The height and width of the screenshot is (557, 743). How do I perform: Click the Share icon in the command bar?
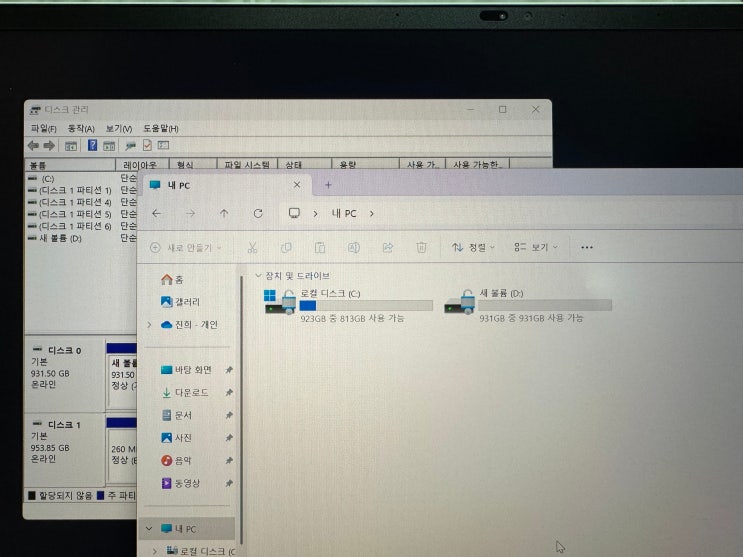coord(388,247)
